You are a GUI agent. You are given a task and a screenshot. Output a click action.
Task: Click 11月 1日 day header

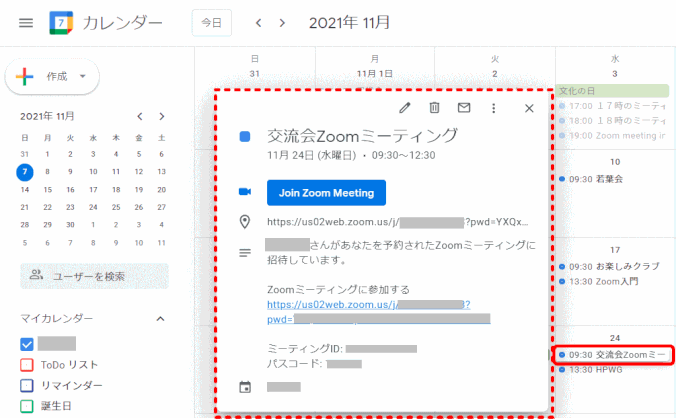[375, 74]
